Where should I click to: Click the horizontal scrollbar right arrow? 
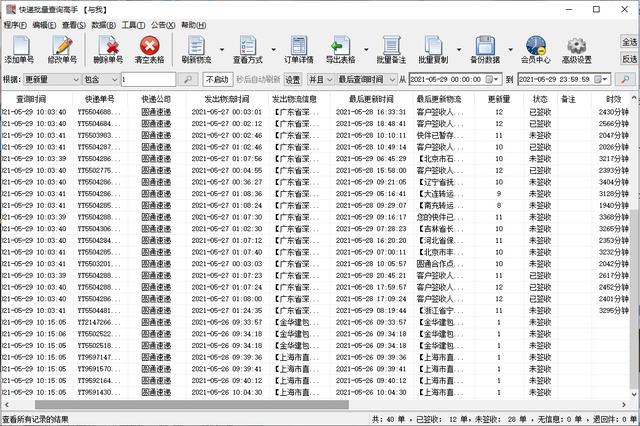(624, 405)
